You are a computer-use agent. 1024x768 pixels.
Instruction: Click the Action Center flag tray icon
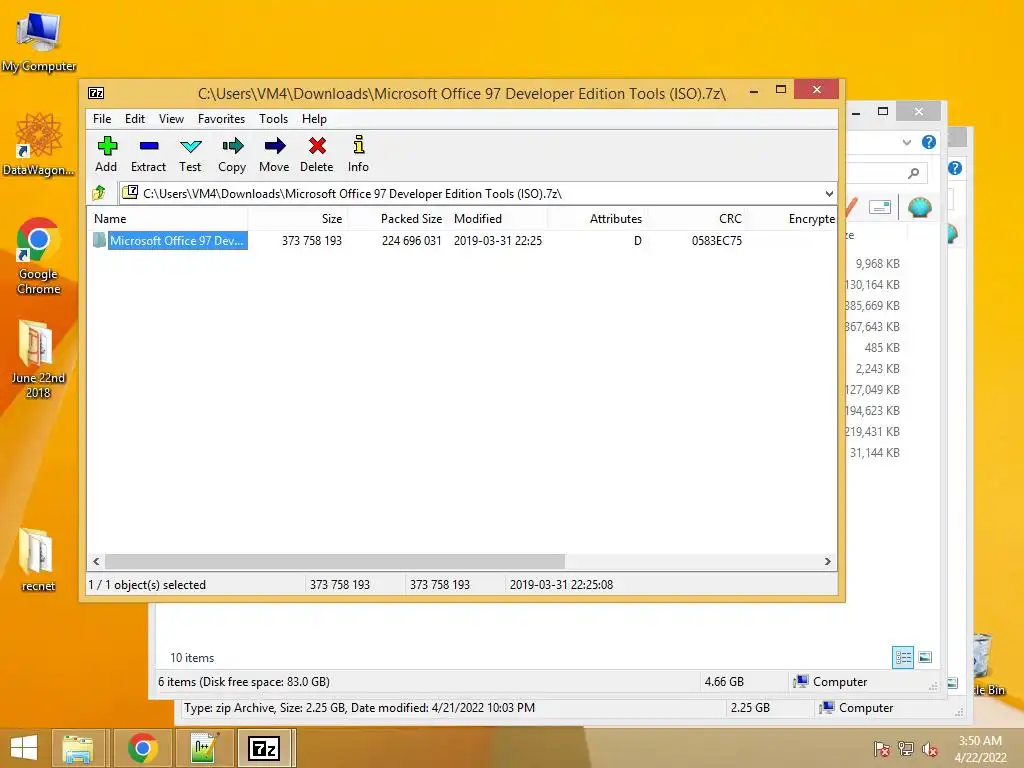[x=881, y=749]
